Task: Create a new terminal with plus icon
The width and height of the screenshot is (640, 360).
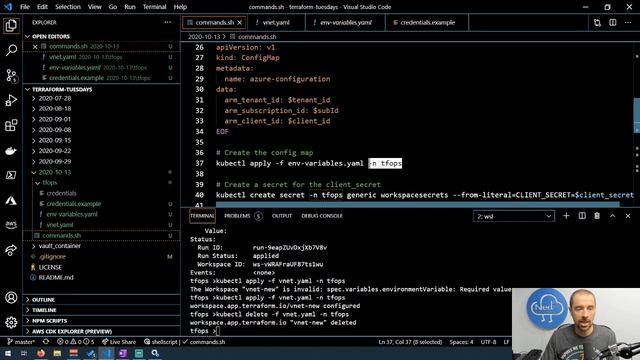Action: pyautogui.click(x=566, y=216)
